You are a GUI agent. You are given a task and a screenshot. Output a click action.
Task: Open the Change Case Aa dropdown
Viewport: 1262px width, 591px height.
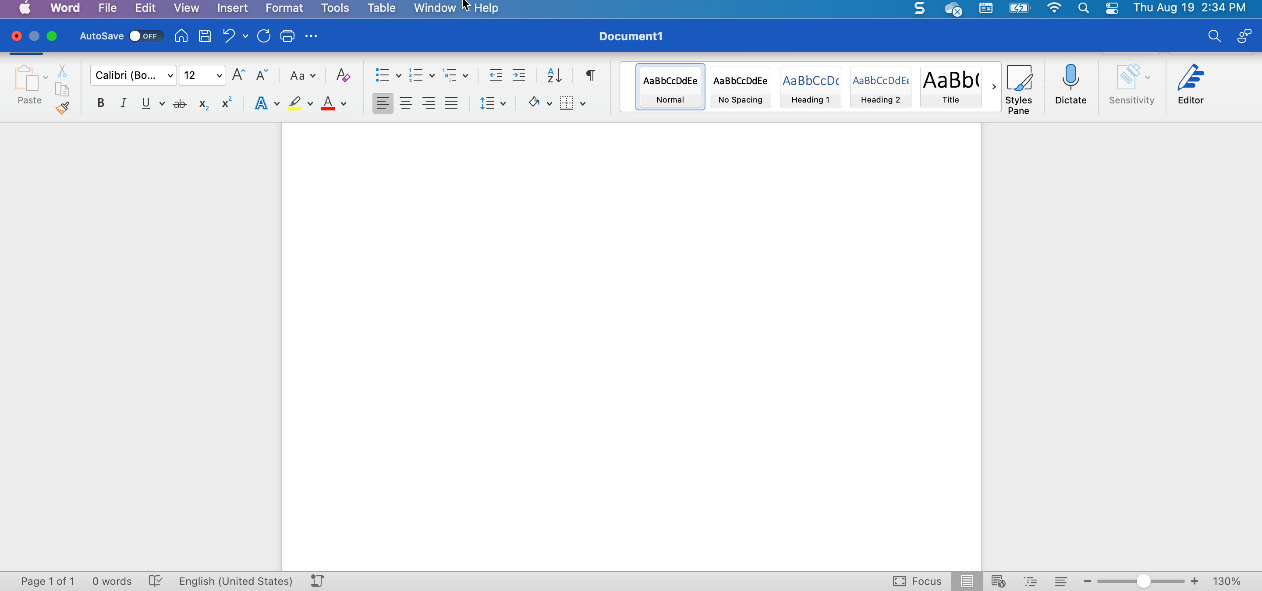pyautogui.click(x=302, y=75)
